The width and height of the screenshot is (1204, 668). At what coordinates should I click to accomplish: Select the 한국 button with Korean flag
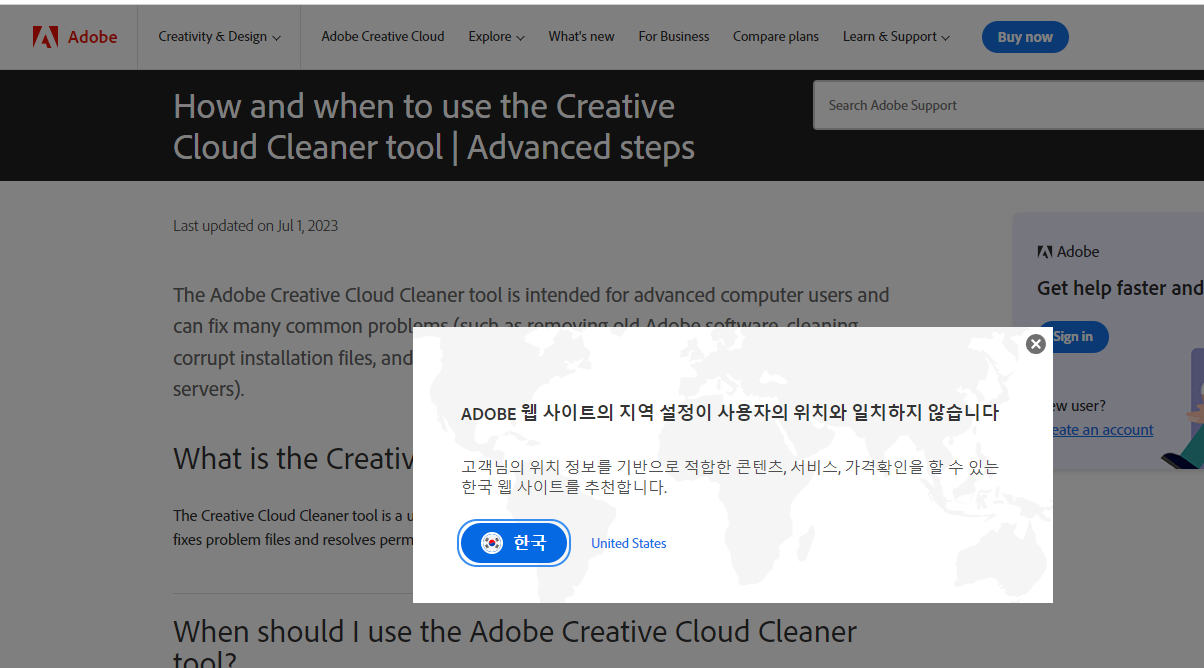tap(514, 543)
